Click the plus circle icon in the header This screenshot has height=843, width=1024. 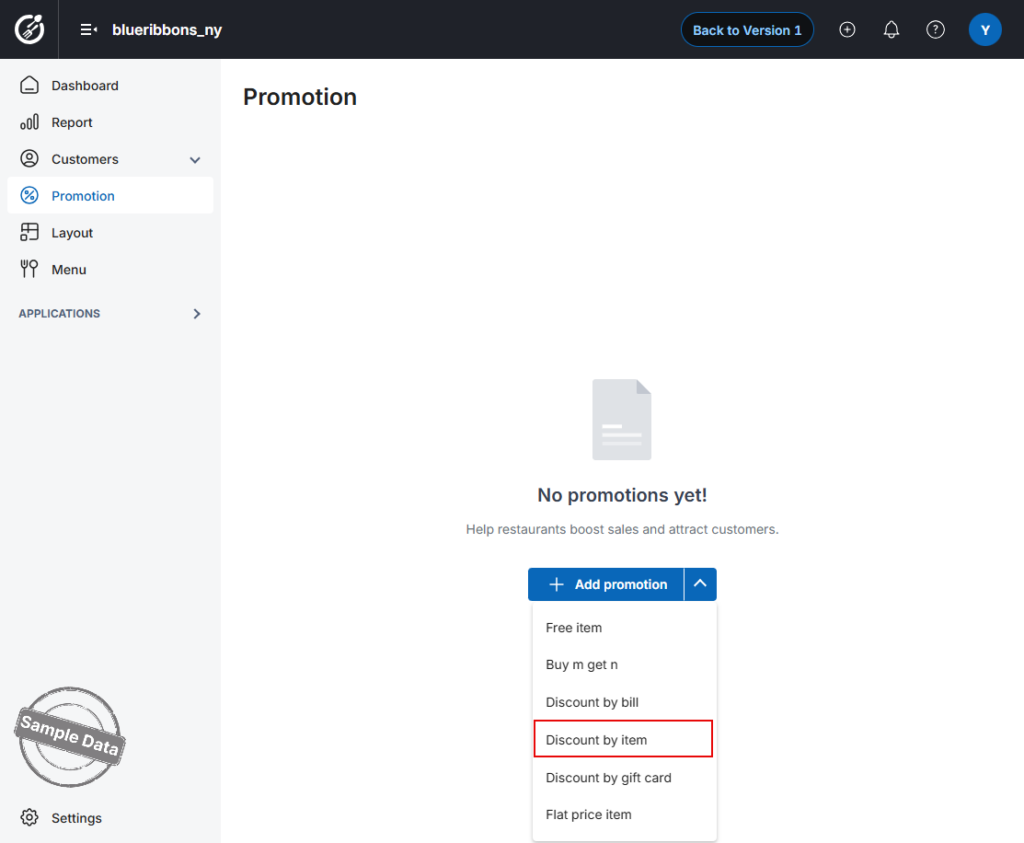tap(847, 29)
